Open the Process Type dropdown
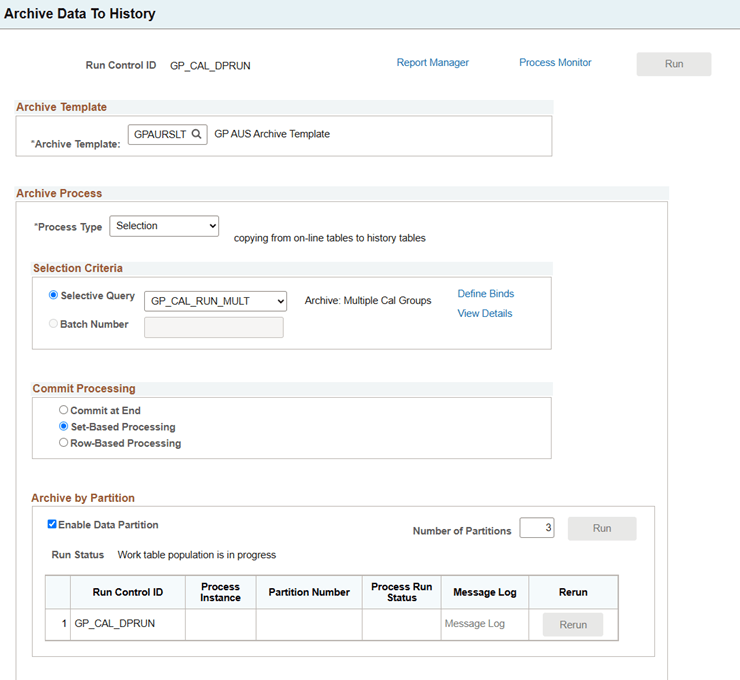The image size is (740, 680). point(164,226)
